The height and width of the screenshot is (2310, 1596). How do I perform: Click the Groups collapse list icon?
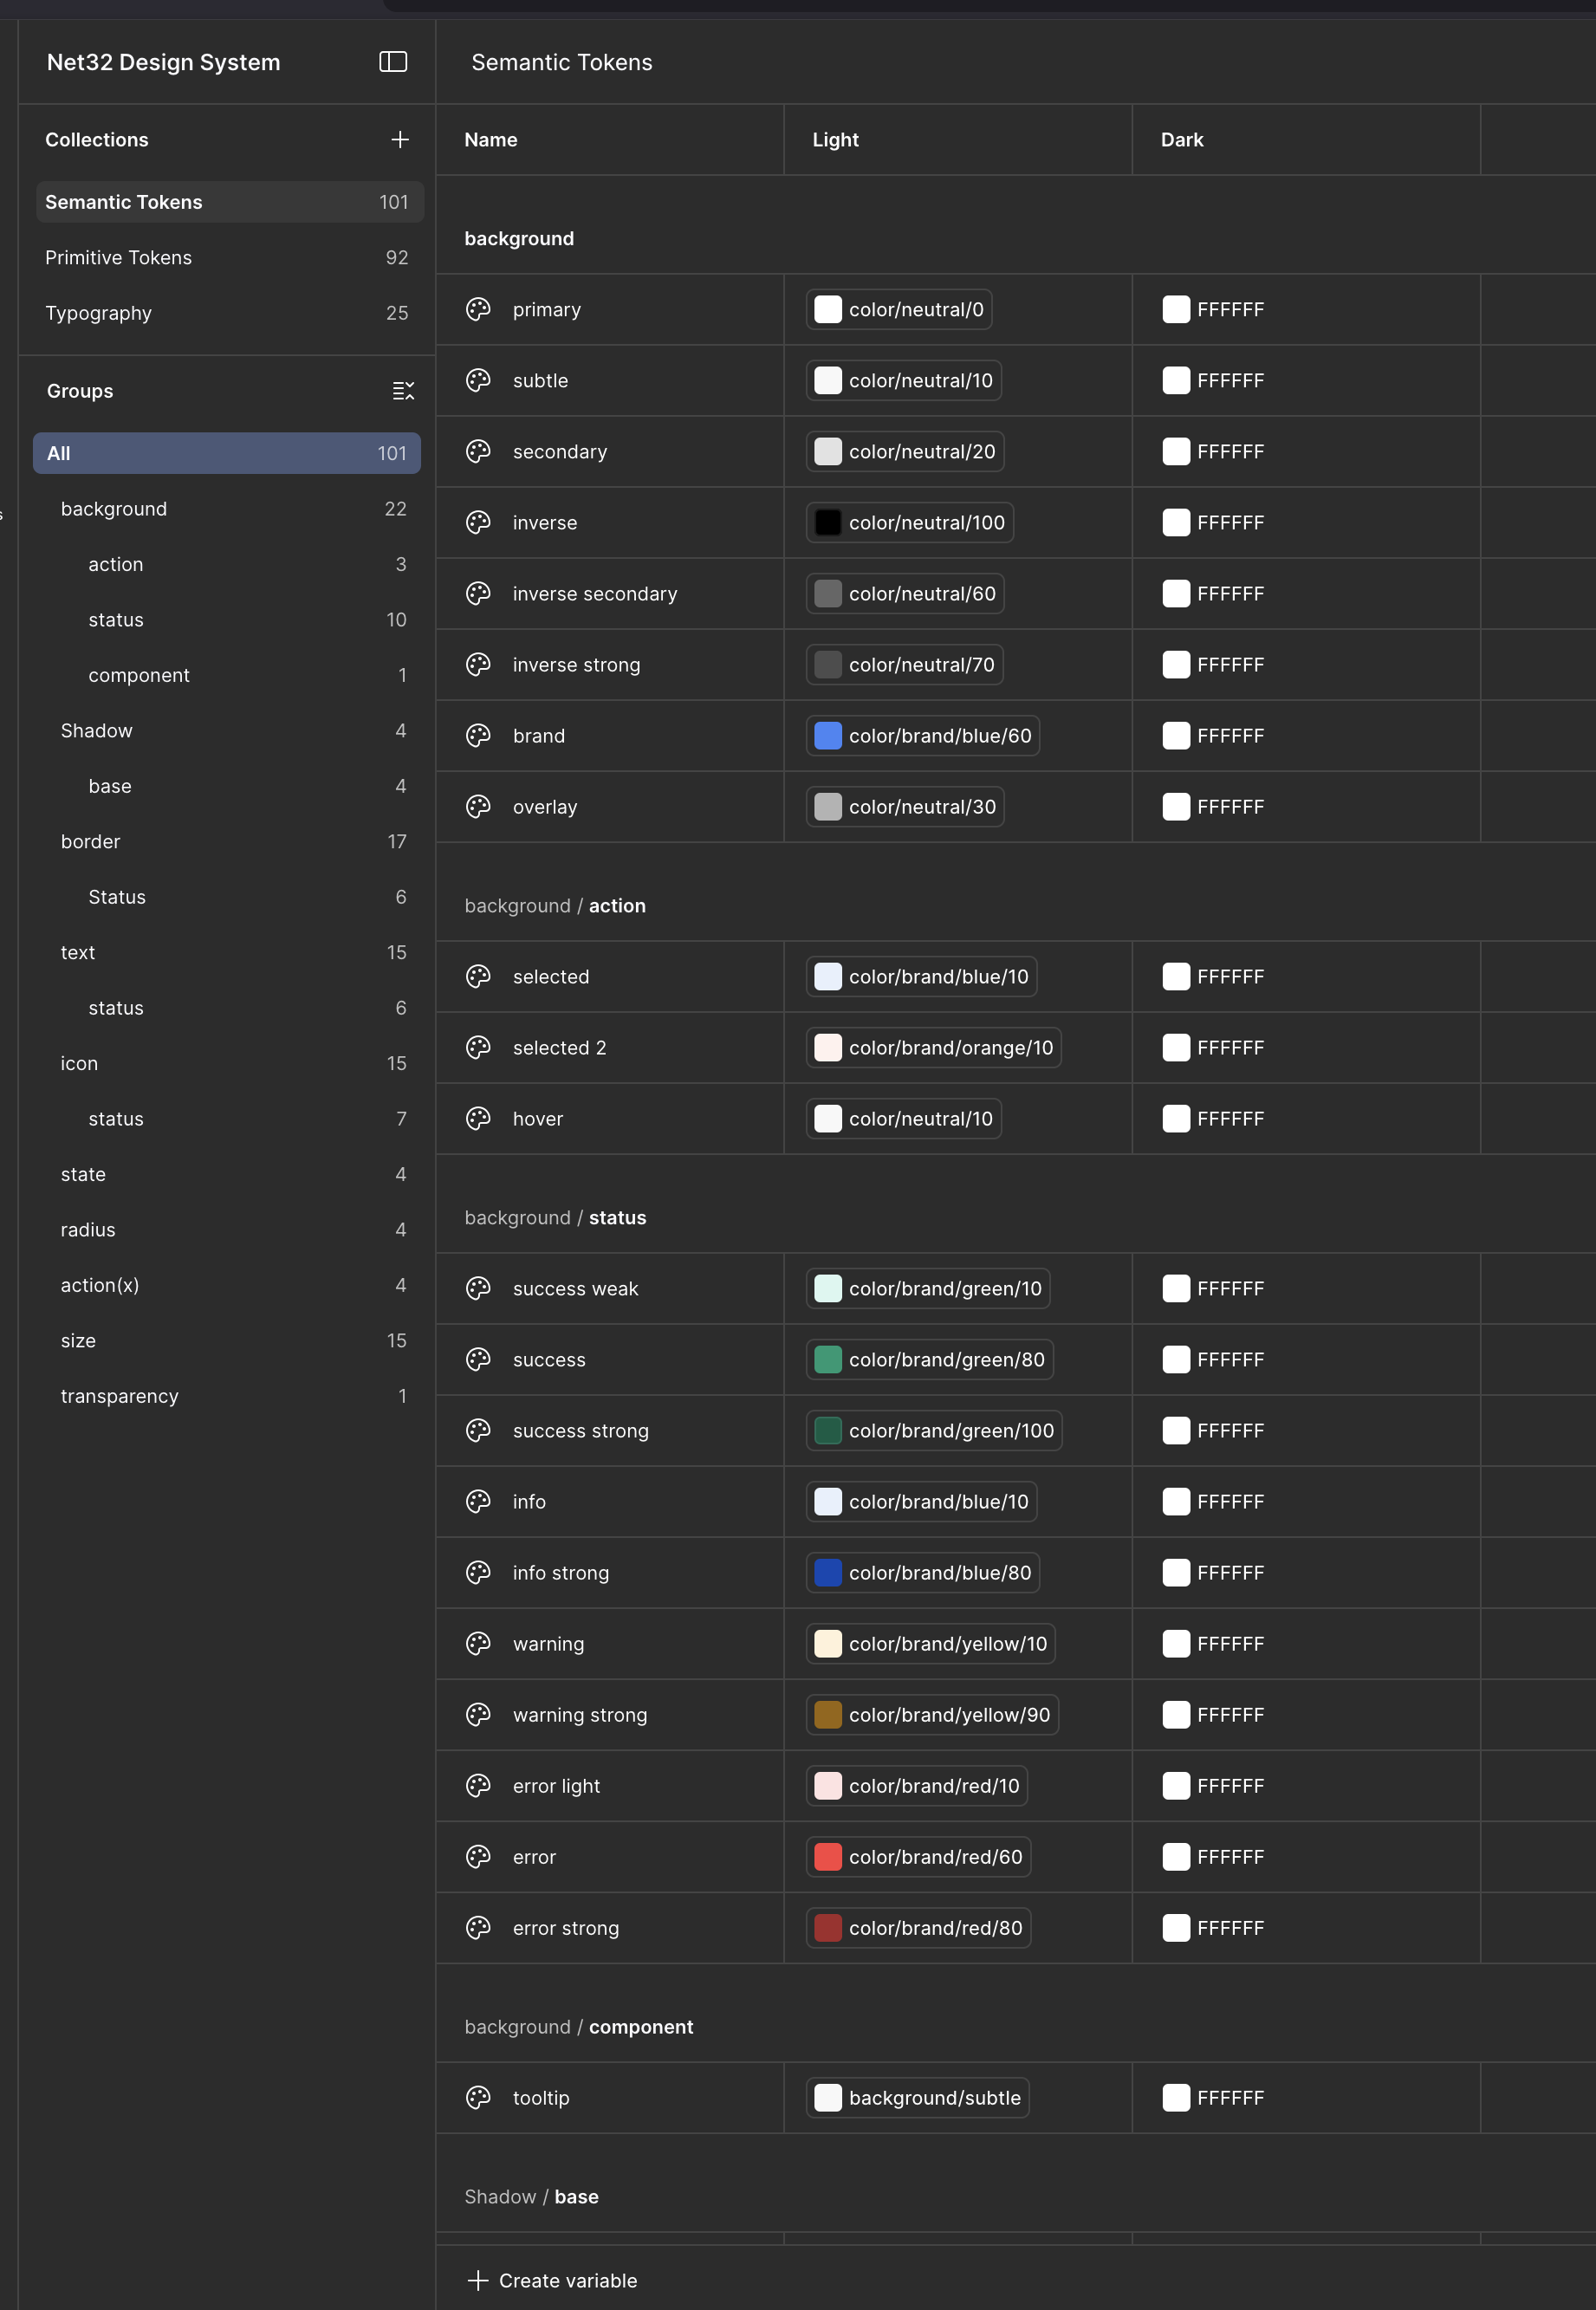403,391
